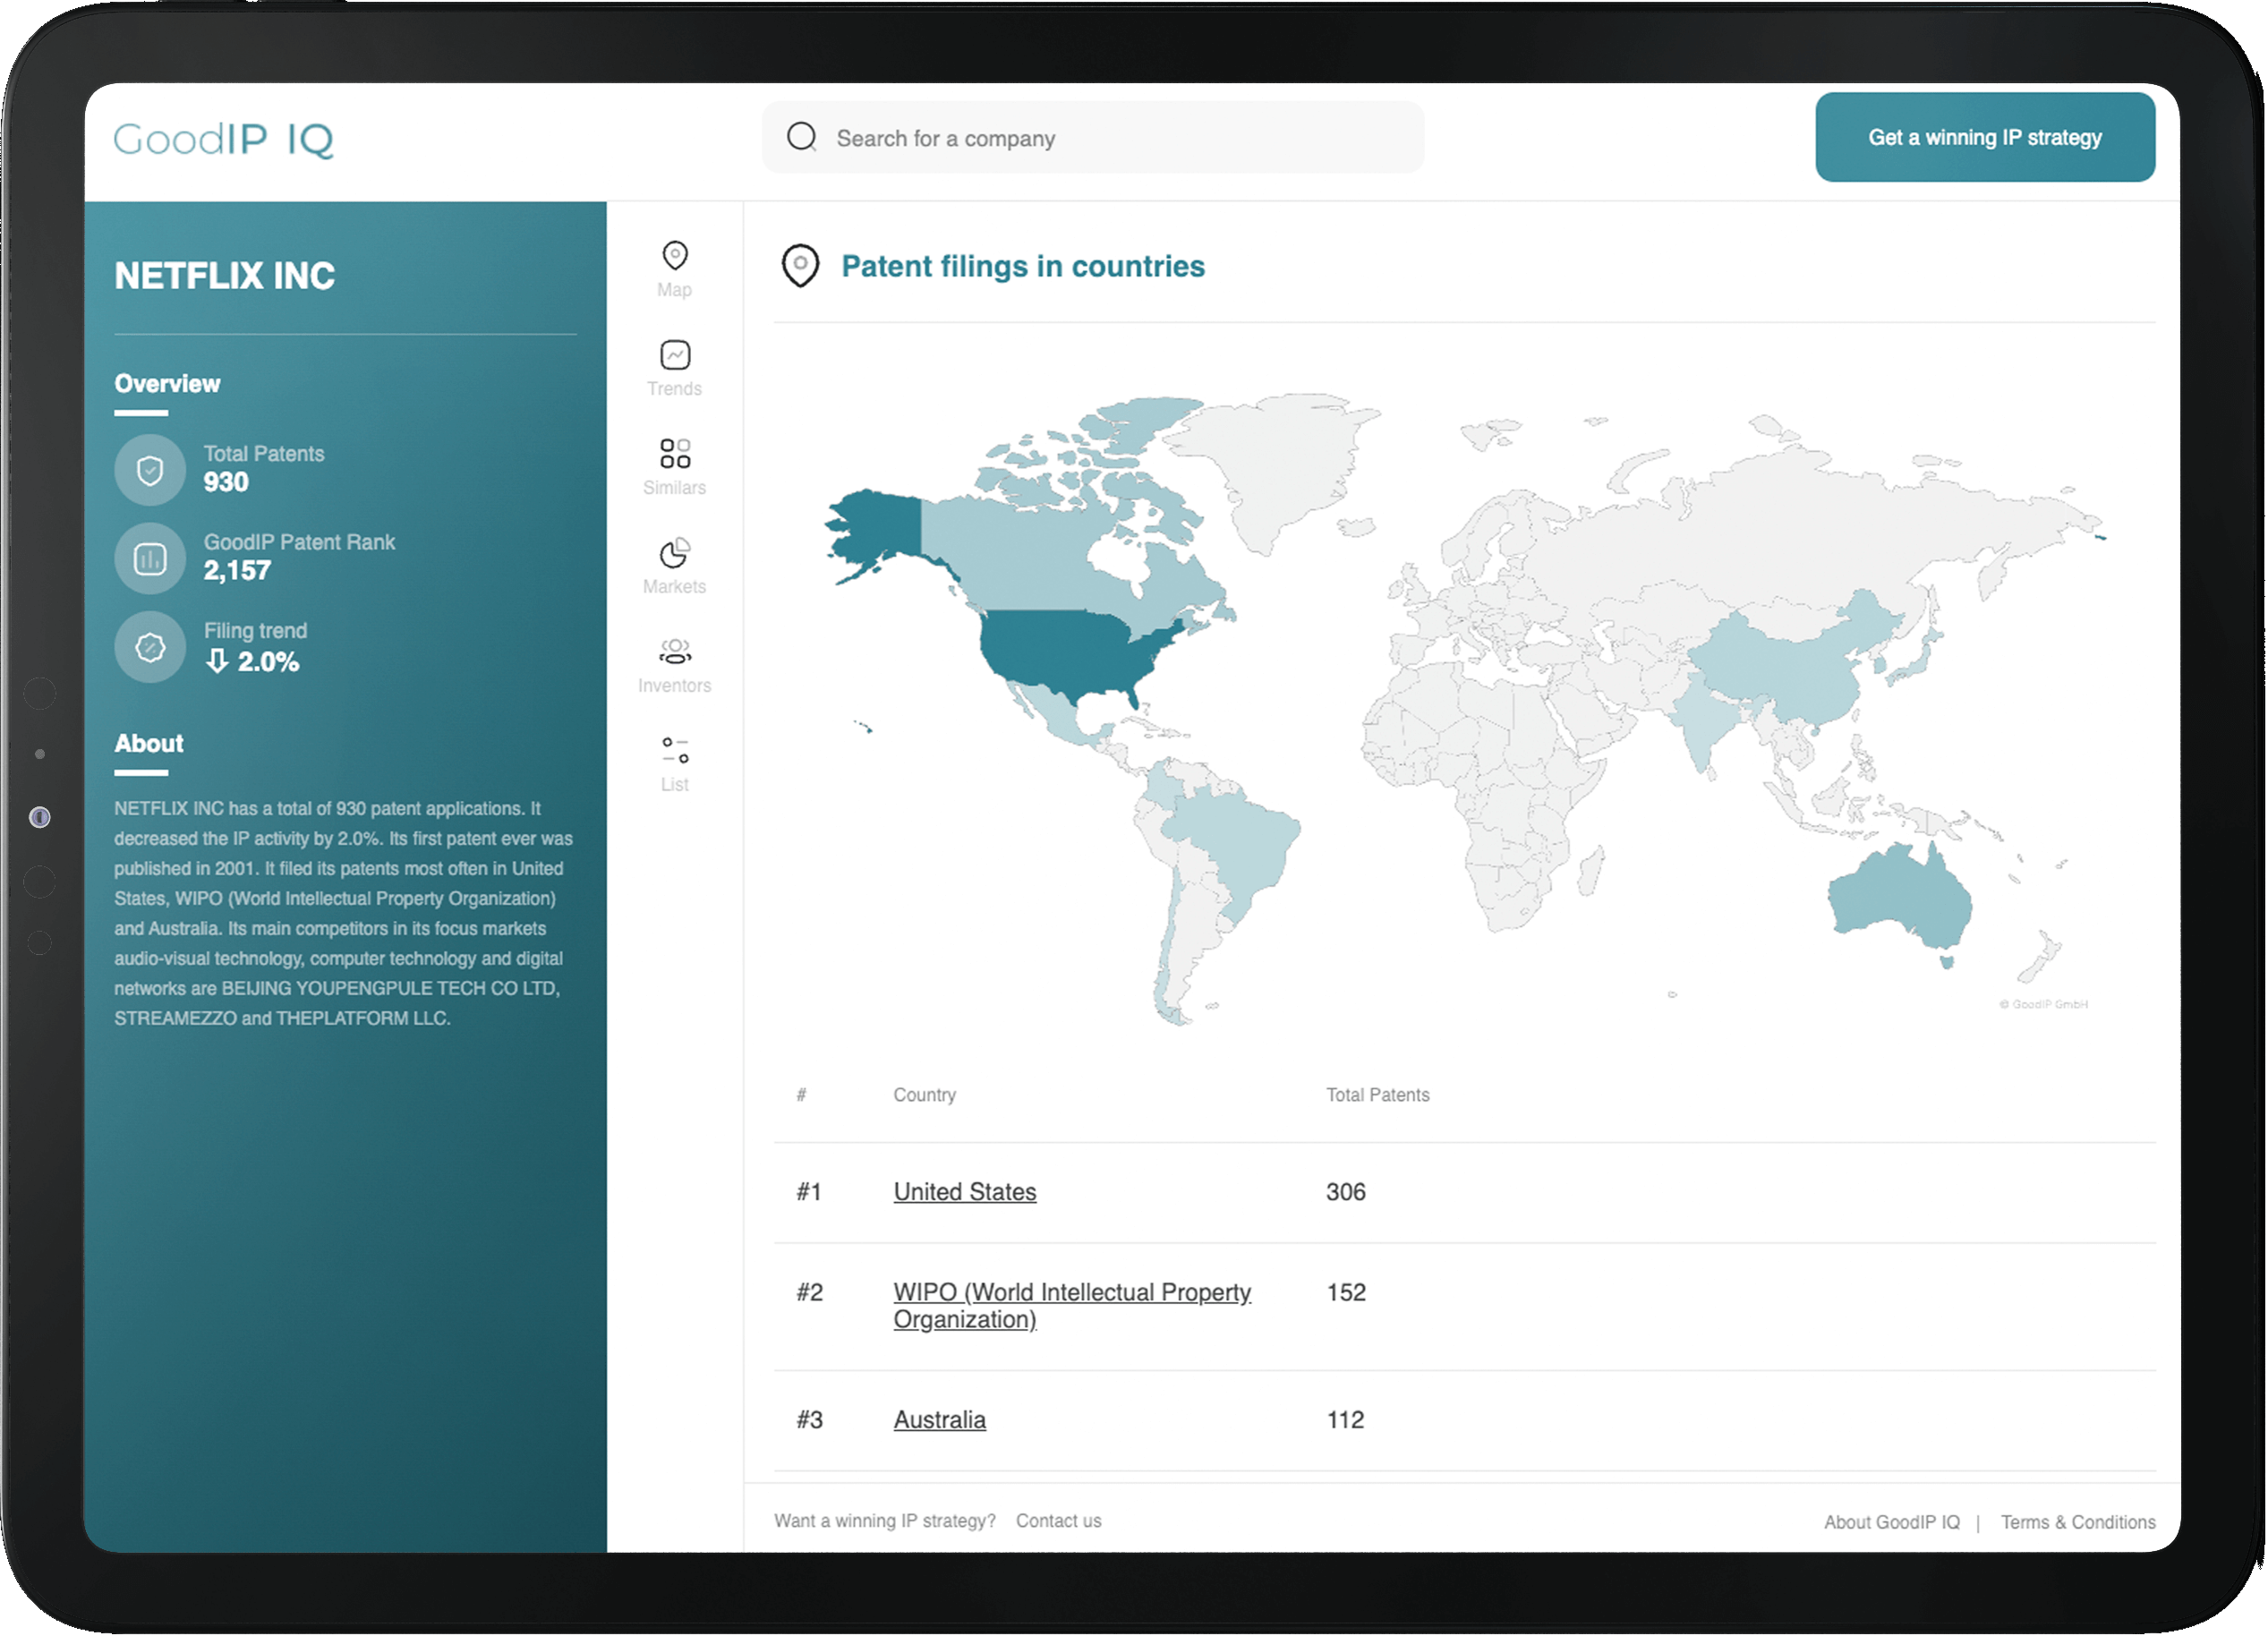Click the location pin icon header
This screenshot has width=2268, height=1636.
pos(803,268)
